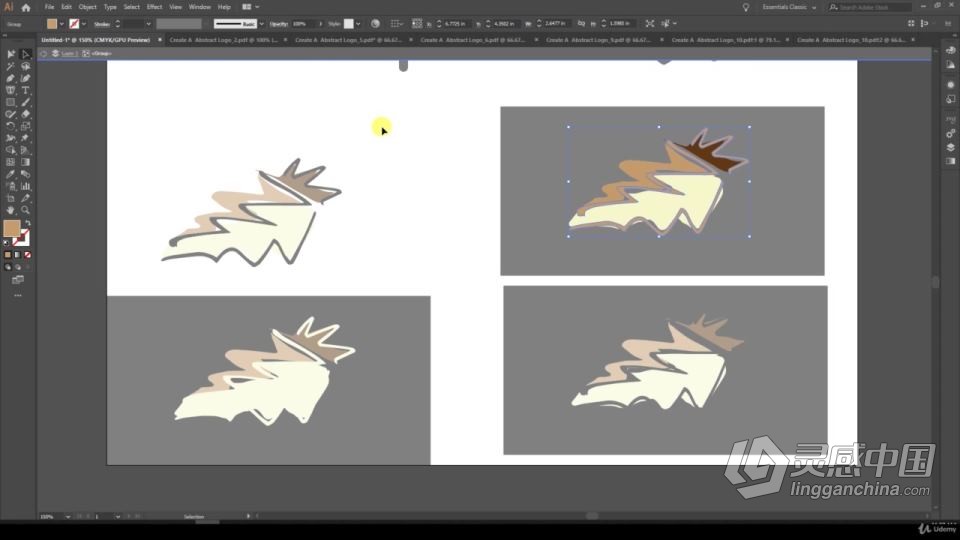Image resolution: width=960 pixels, height=540 pixels.
Task: Open the Layers panel icon in right dock
Action: point(950,148)
